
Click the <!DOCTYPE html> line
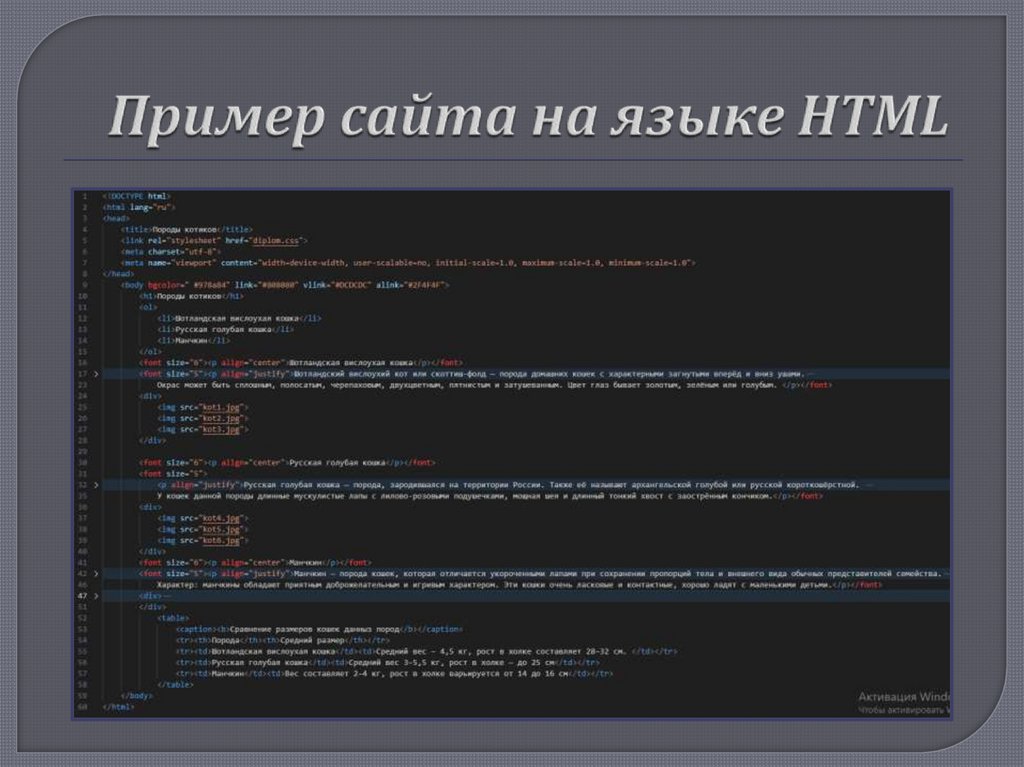point(136,196)
